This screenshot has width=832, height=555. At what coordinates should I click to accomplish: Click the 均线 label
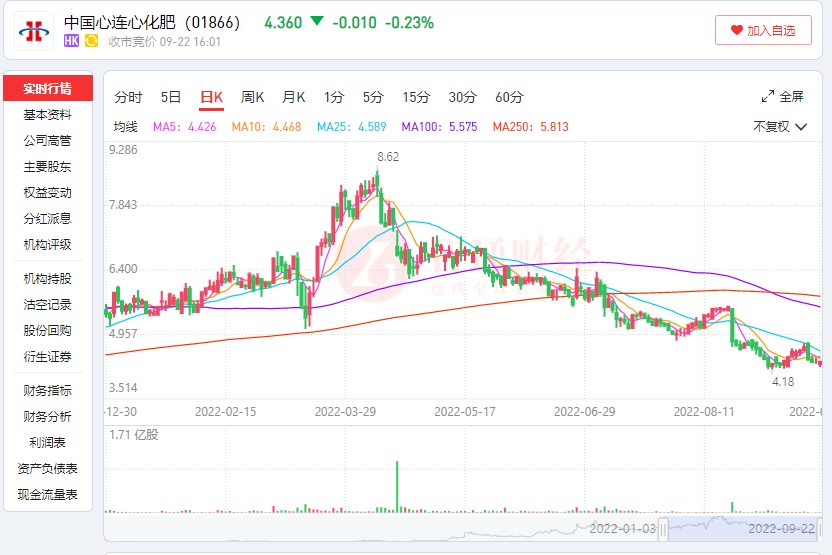click(126, 127)
